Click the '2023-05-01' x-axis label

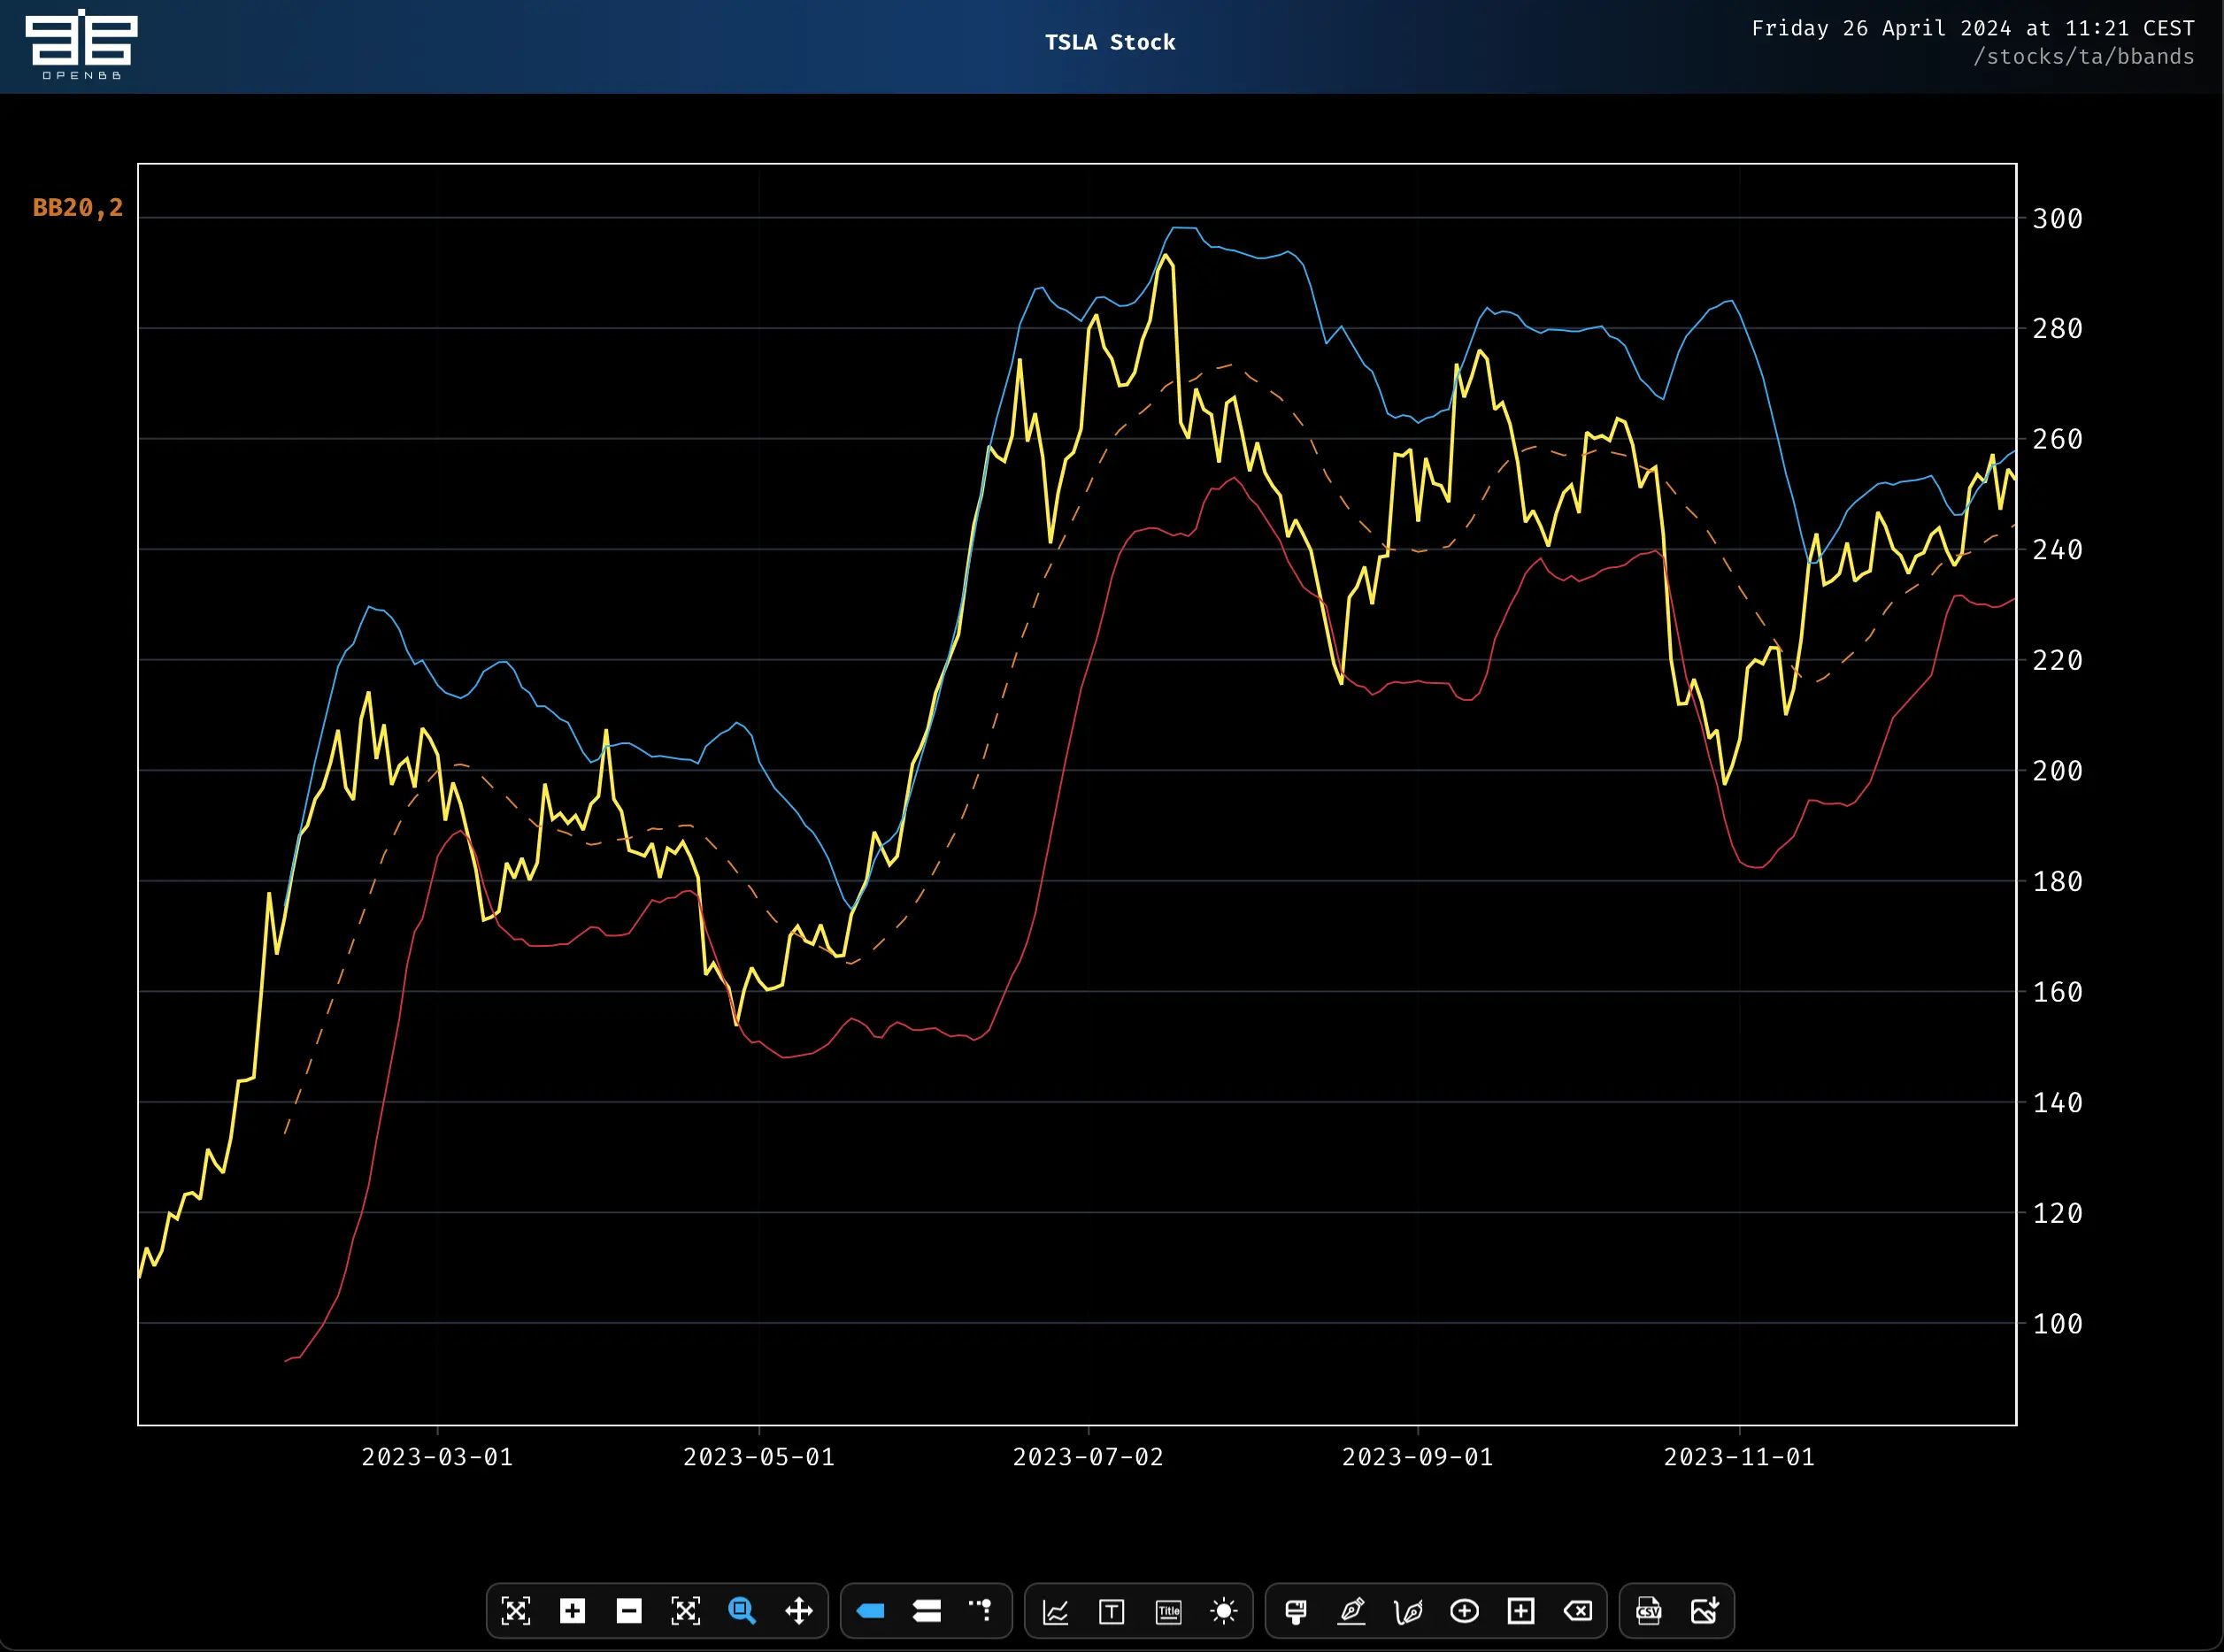(x=759, y=1457)
